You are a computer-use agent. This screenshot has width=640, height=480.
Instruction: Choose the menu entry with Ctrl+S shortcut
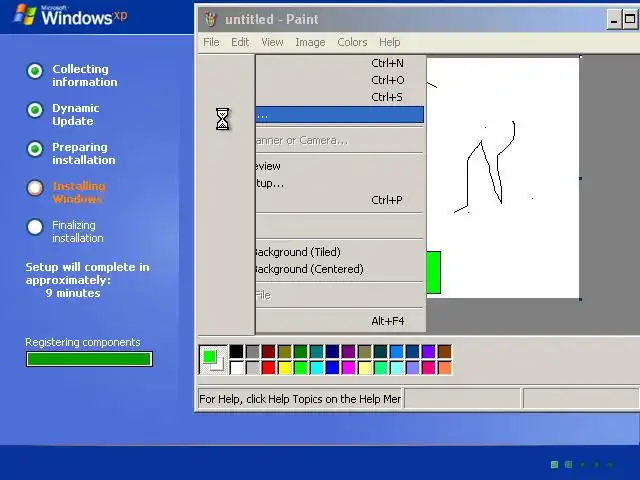[x=340, y=97]
